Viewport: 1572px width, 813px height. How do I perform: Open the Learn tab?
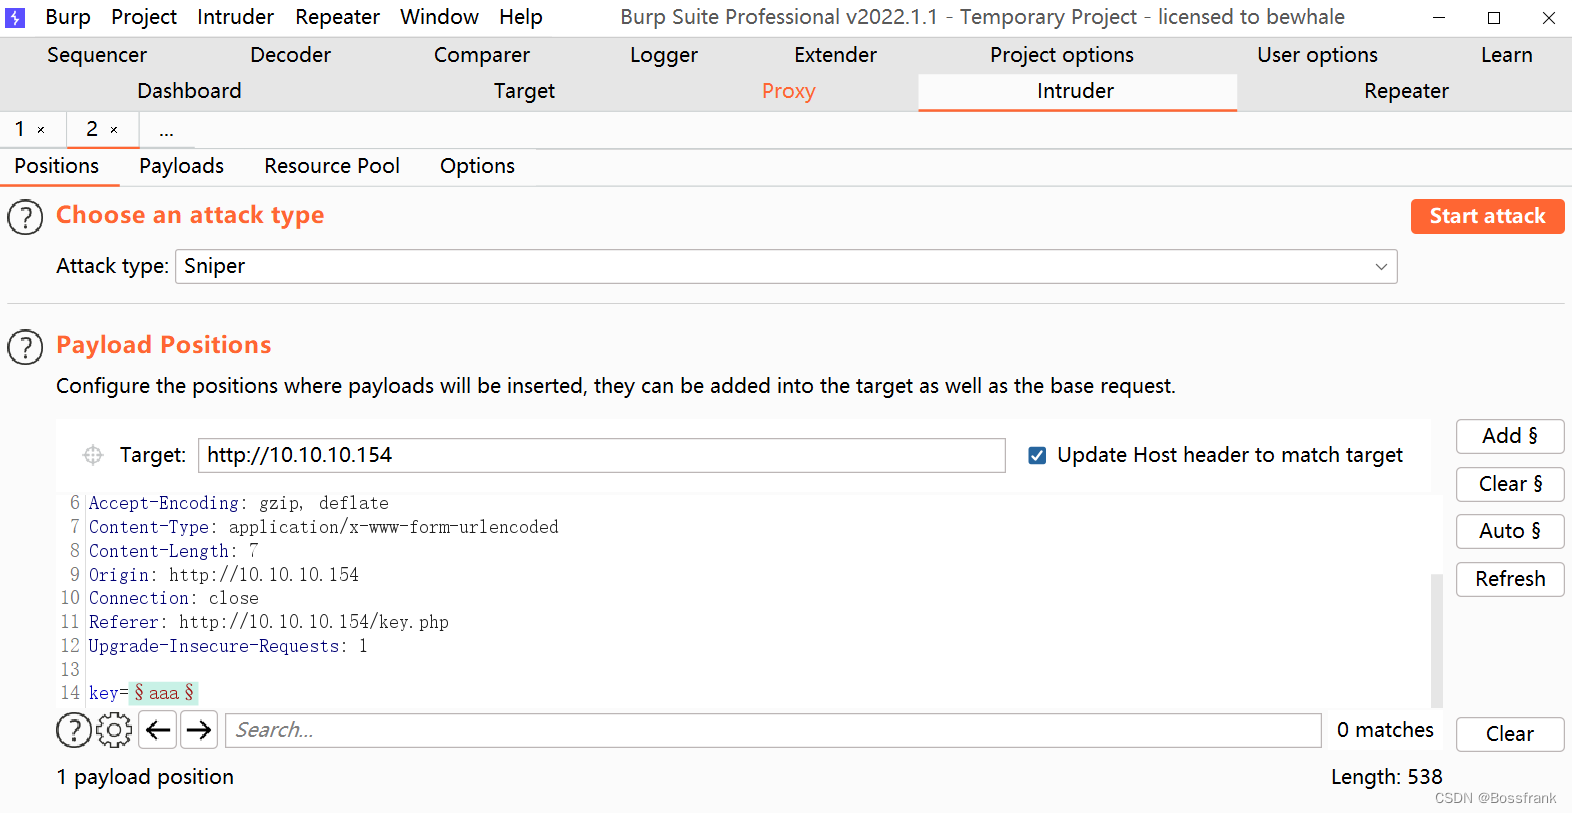(1506, 55)
